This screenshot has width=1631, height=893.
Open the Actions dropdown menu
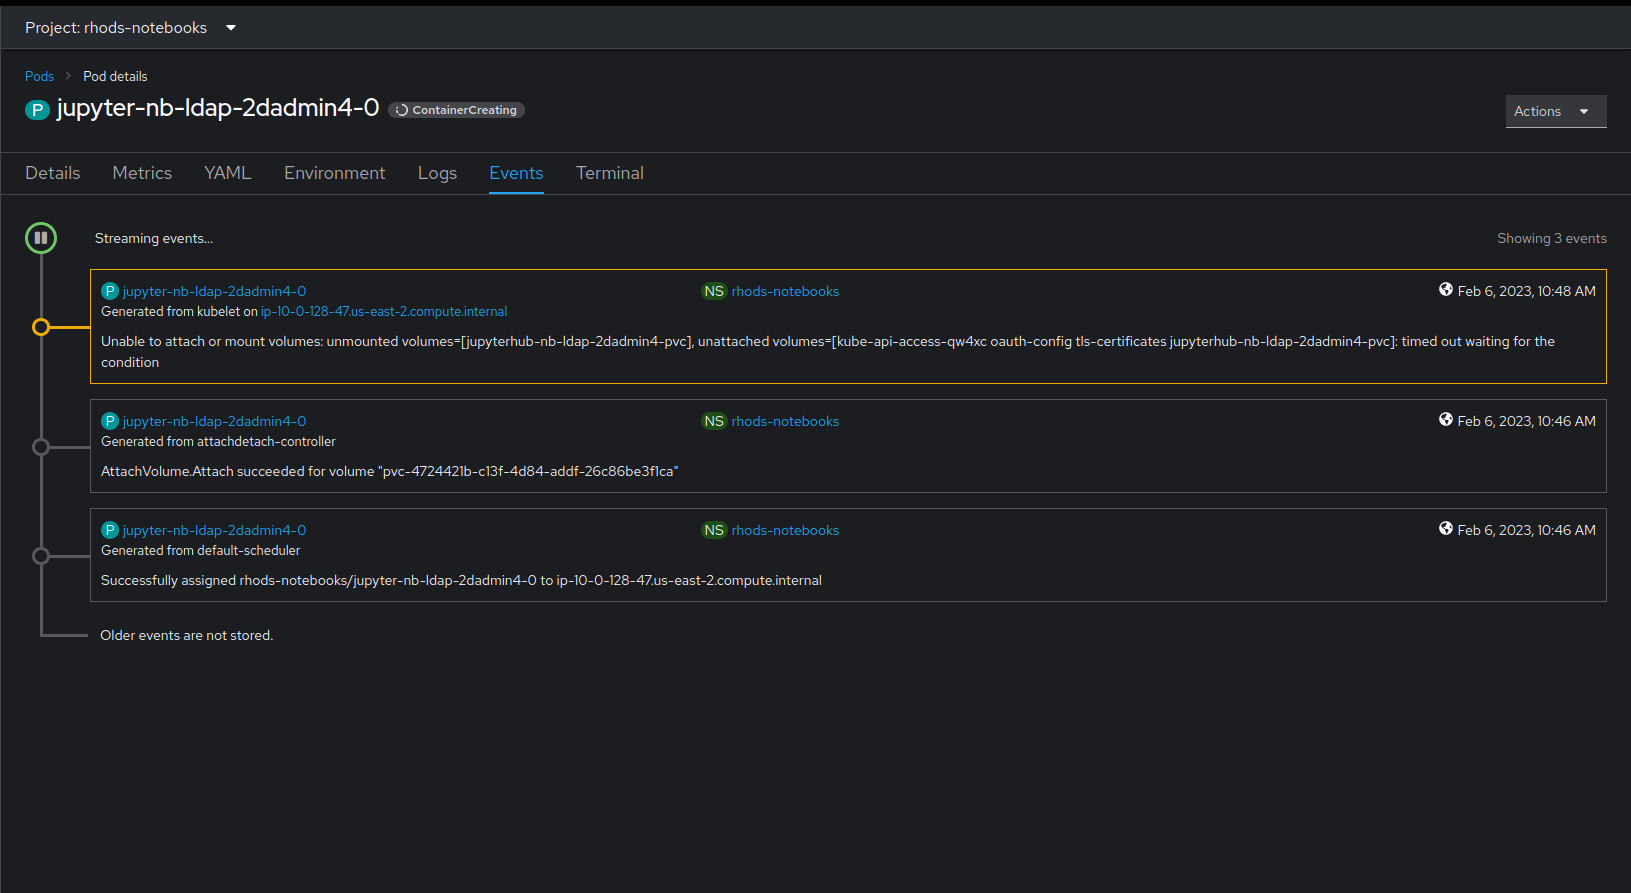point(1555,111)
